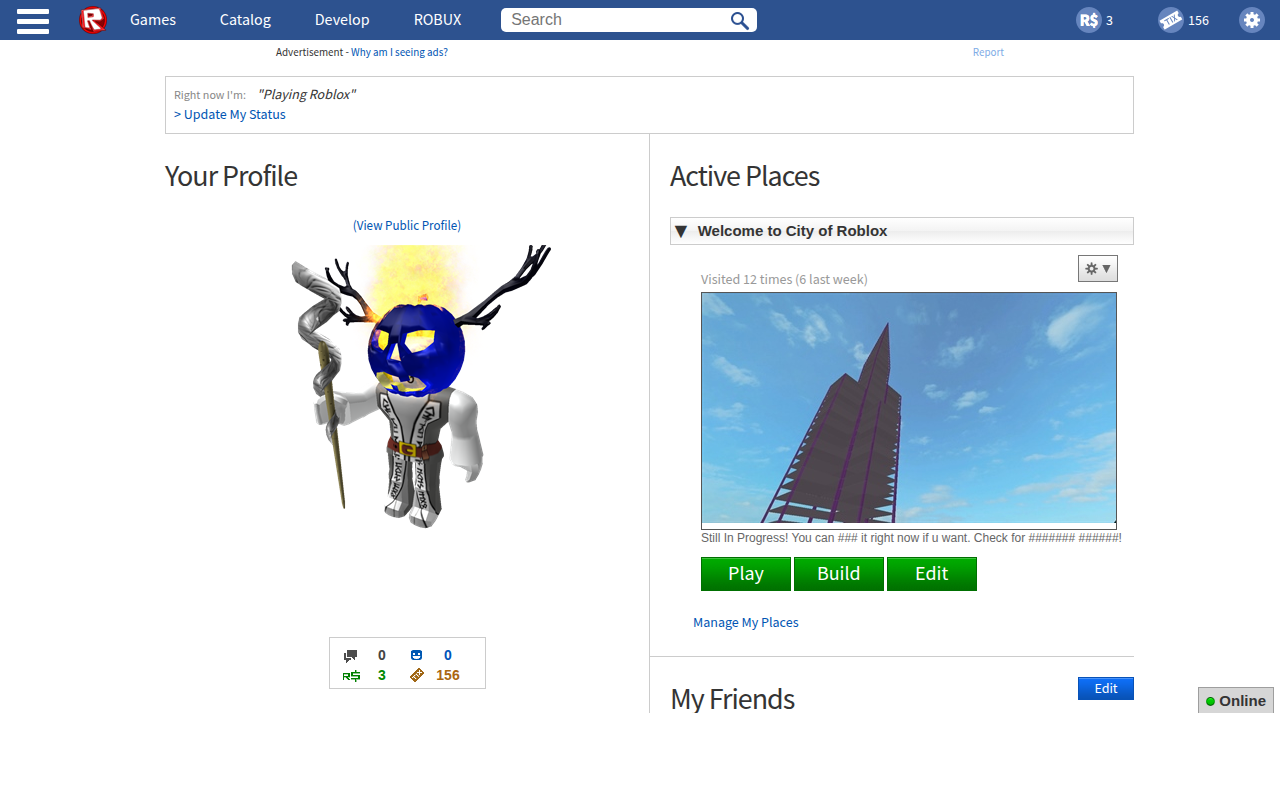The width and height of the screenshot is (1280, 800).
Task: Click the avatar character image
Action: tap(421, 386)
